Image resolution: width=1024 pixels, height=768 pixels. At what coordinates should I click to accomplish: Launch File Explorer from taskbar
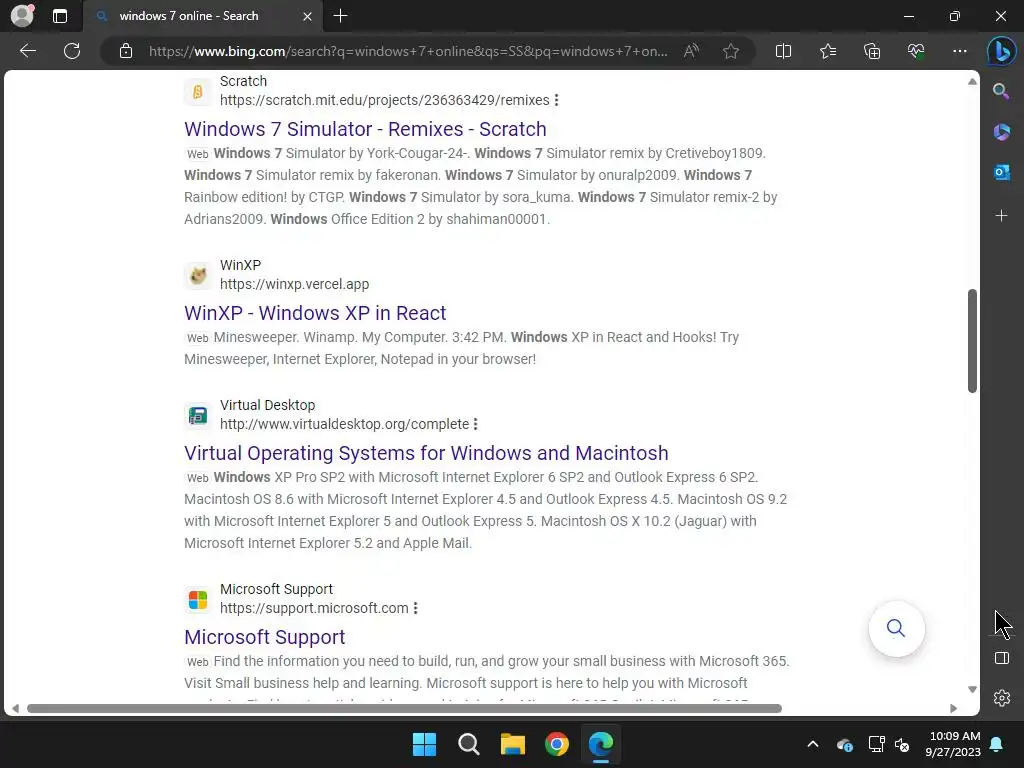pos(513,744)
